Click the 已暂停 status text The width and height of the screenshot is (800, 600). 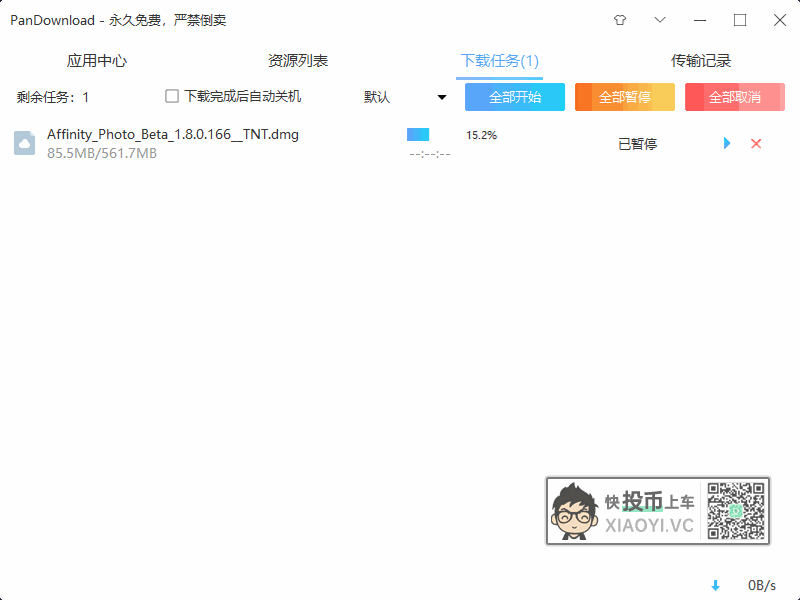pyautogui.click(x=637, y=144)
